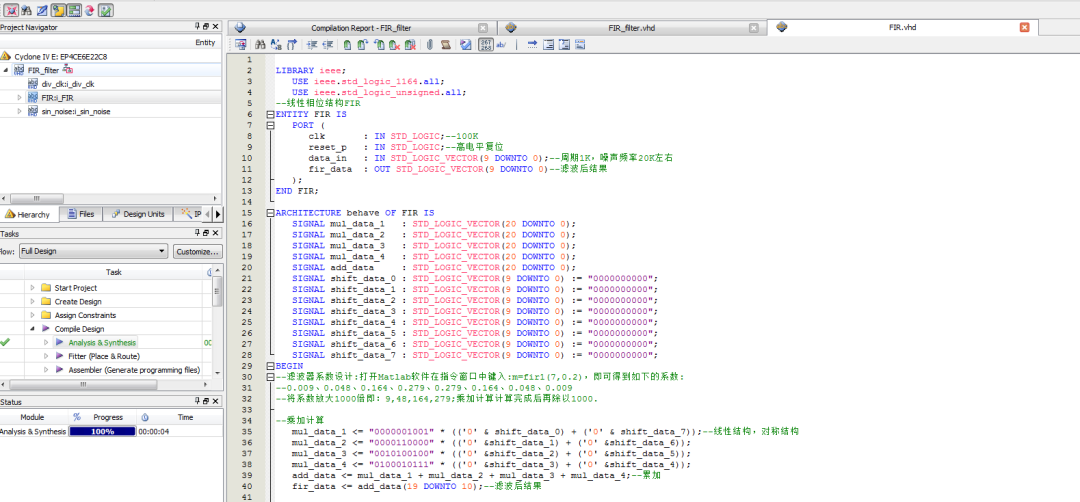This screenshot has width=1080, height=502.
Task: Select the Analysis & Synthesis task
Action: point(102,343)
